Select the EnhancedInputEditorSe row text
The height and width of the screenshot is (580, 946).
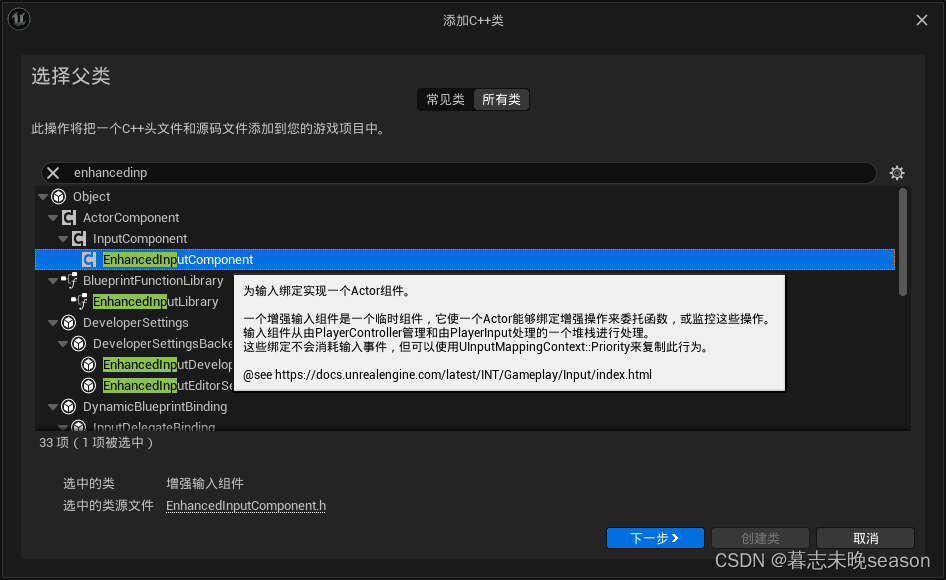(168, 386)
